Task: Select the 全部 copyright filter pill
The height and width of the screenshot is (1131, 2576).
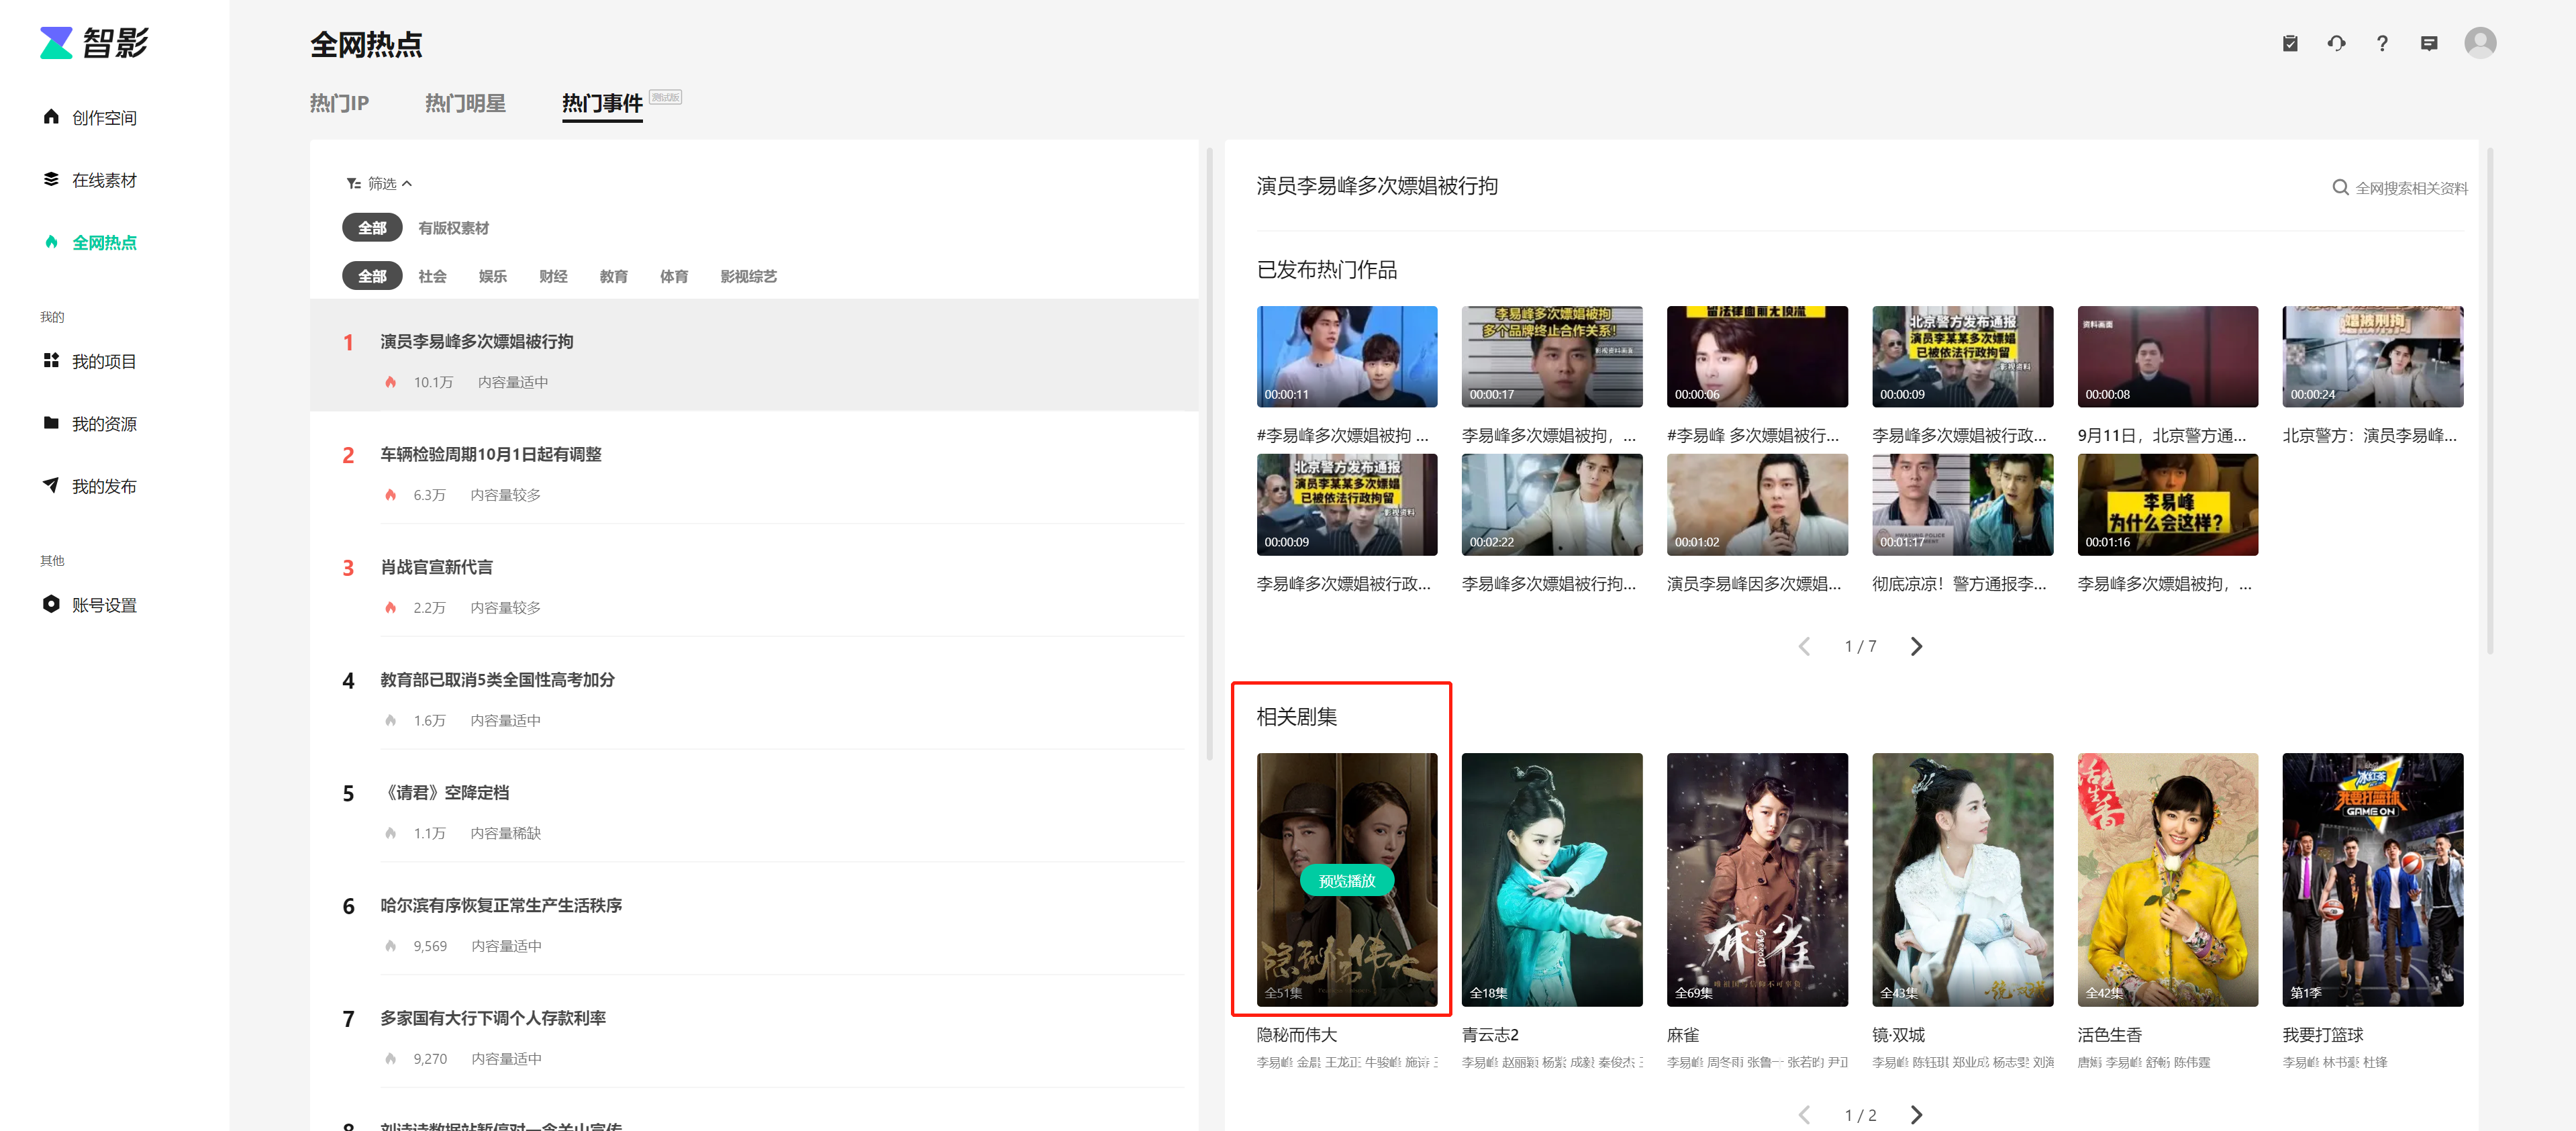Action: tap(372, 228)
